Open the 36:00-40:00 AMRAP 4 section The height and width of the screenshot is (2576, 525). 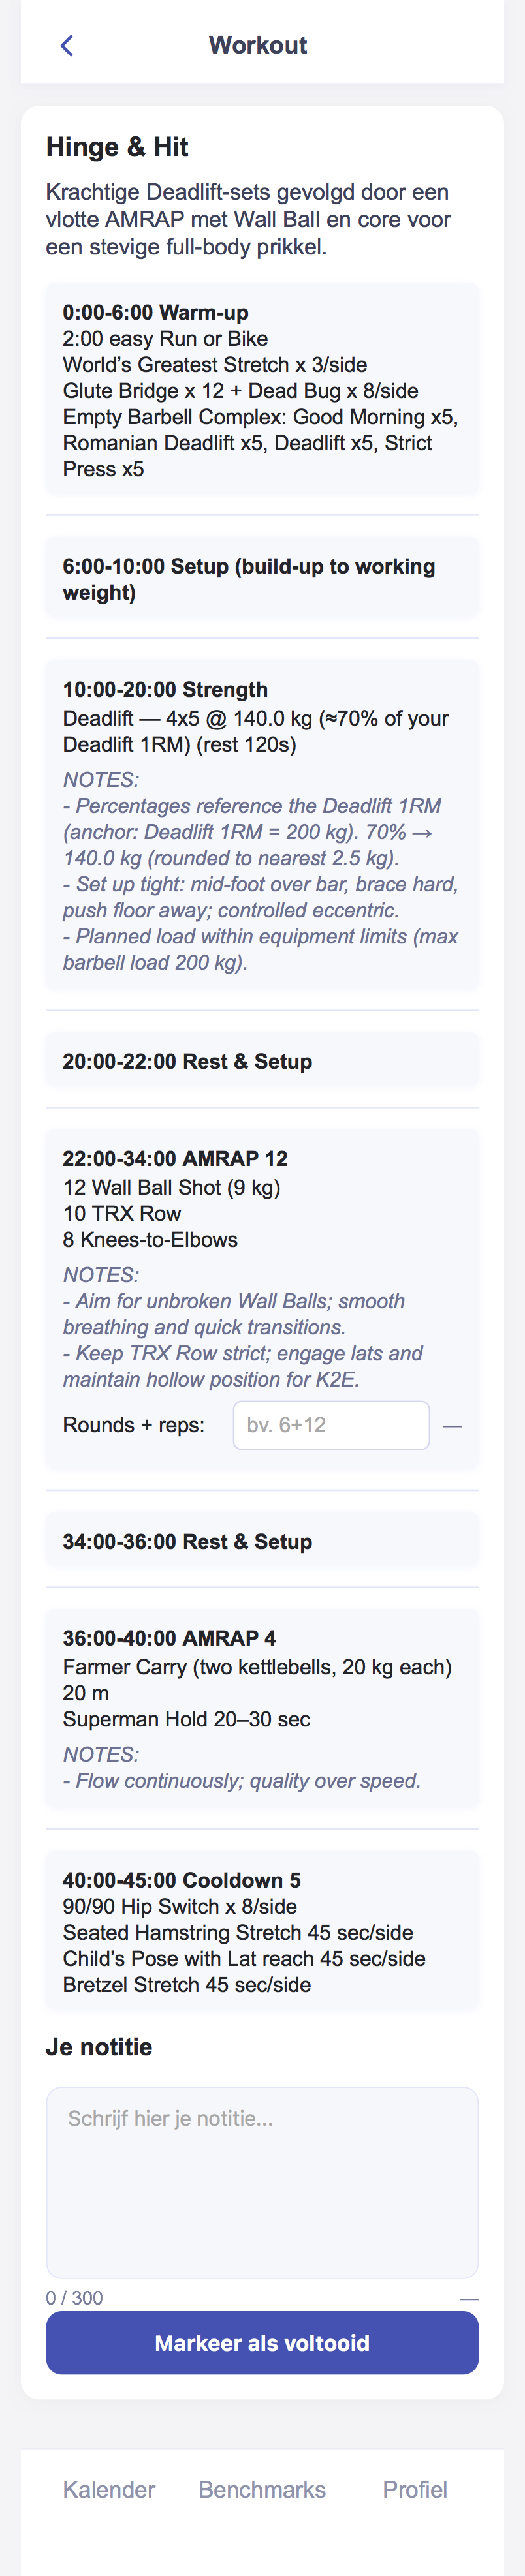262,1710
